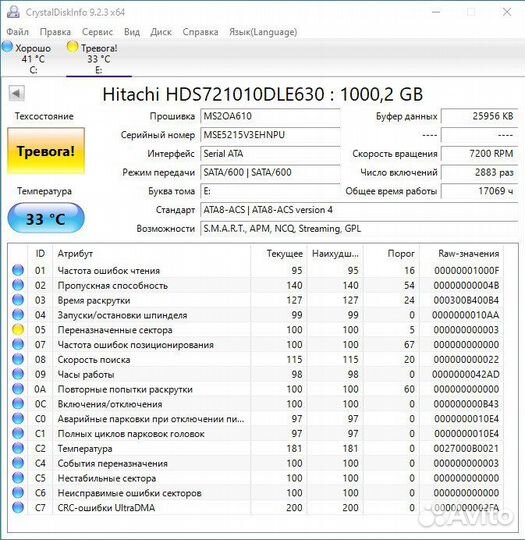Click the transfer mode field SATA/600 | SATA/600
The width and height of the screenshot is (525, 540).
(x=270, y=172)
